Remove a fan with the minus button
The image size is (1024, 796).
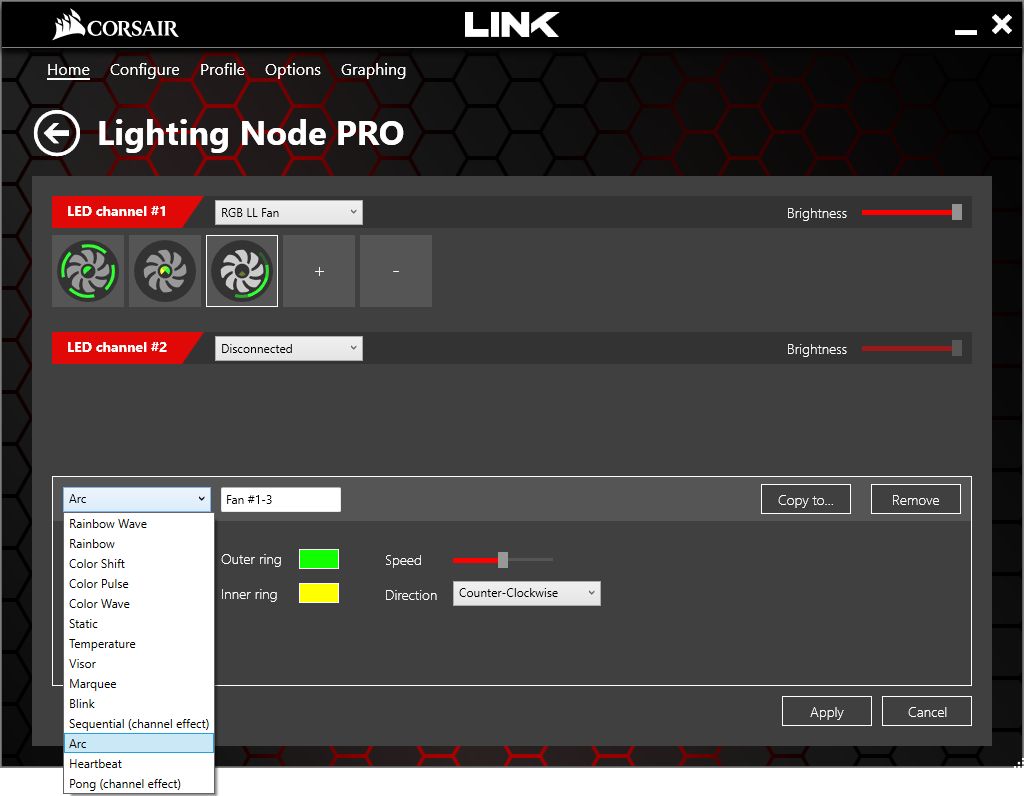click(396, 271)
